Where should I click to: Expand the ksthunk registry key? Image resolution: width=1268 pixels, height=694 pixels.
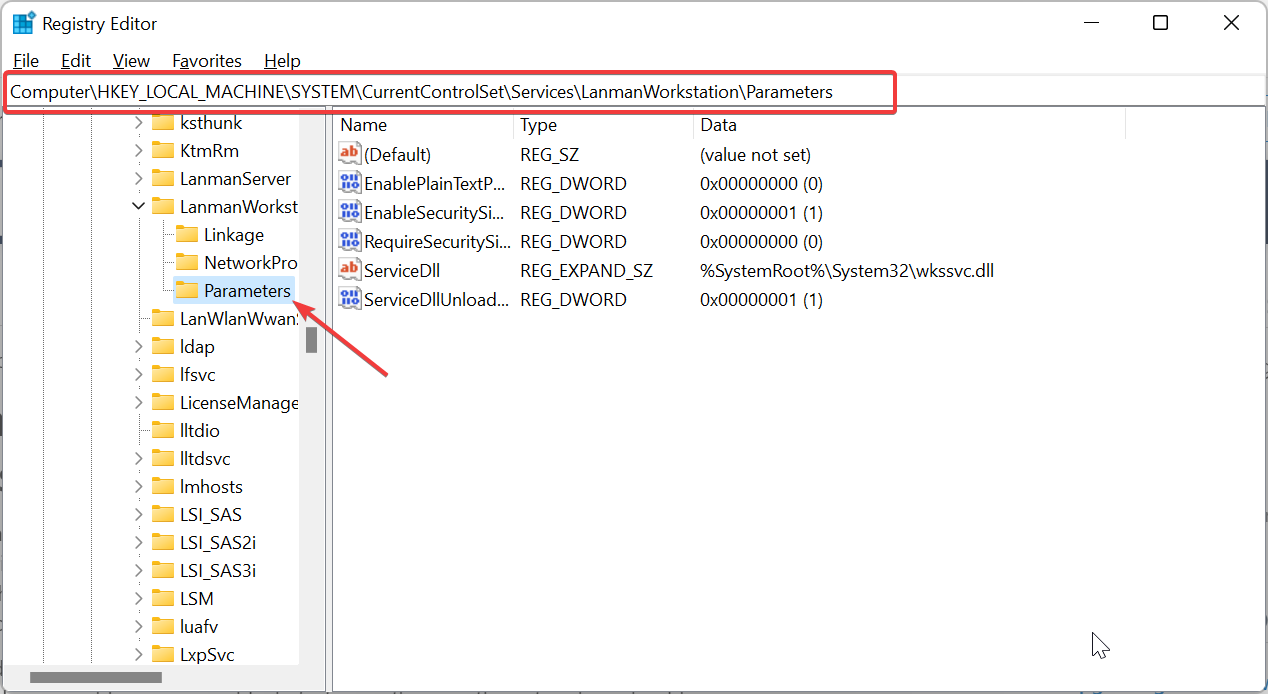click(x=138, y=123)
